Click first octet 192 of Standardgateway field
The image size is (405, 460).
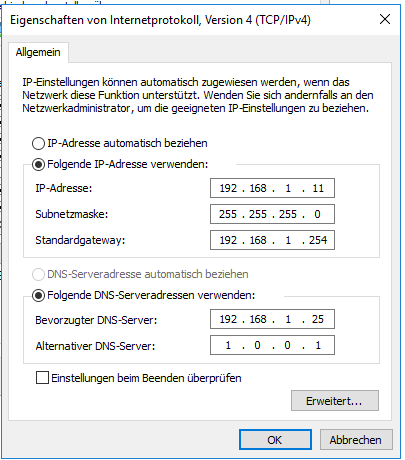228,240
